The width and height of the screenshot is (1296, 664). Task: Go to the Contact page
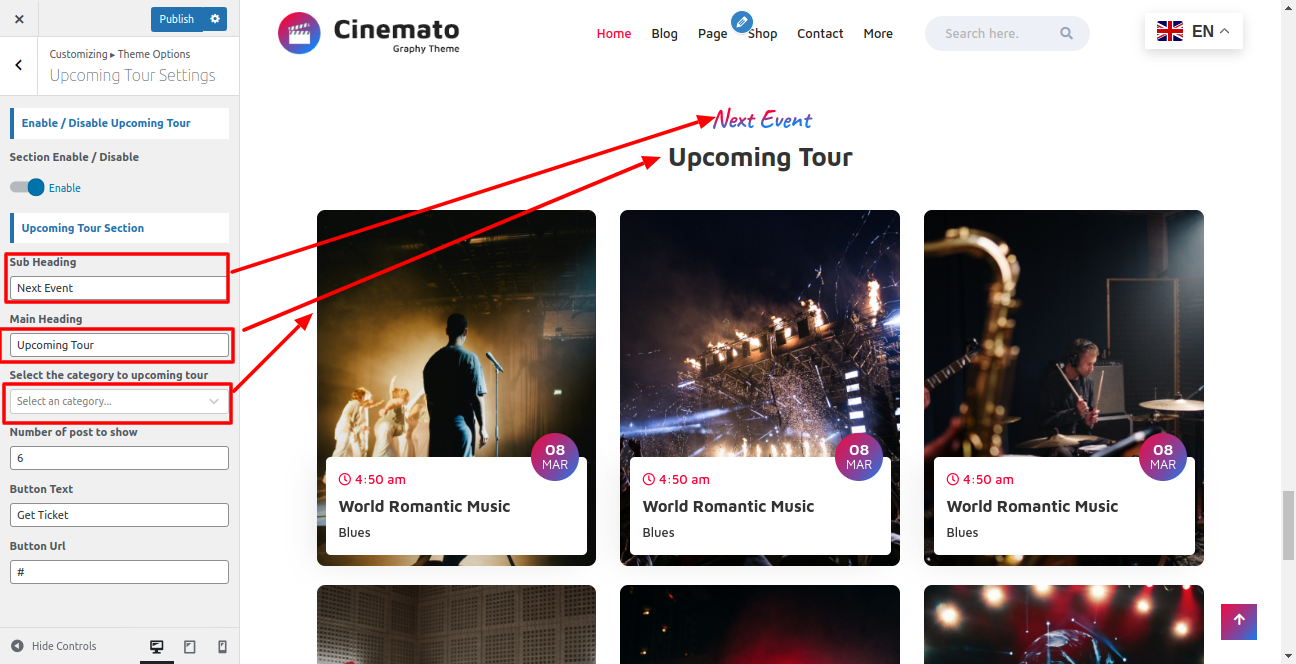(x=820, y=33)
